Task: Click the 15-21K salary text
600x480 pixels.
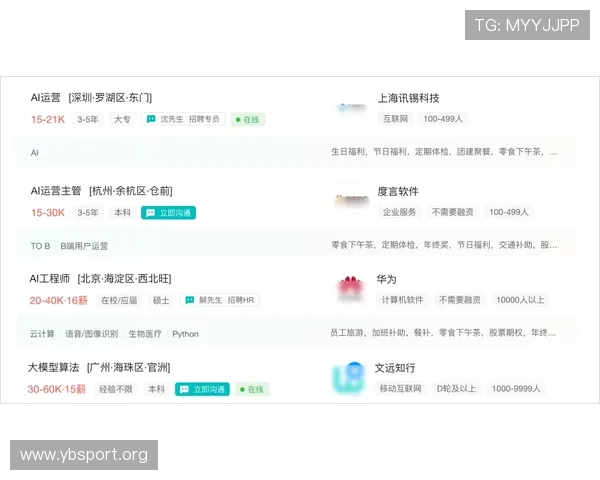Action: [x=48, y=119]
